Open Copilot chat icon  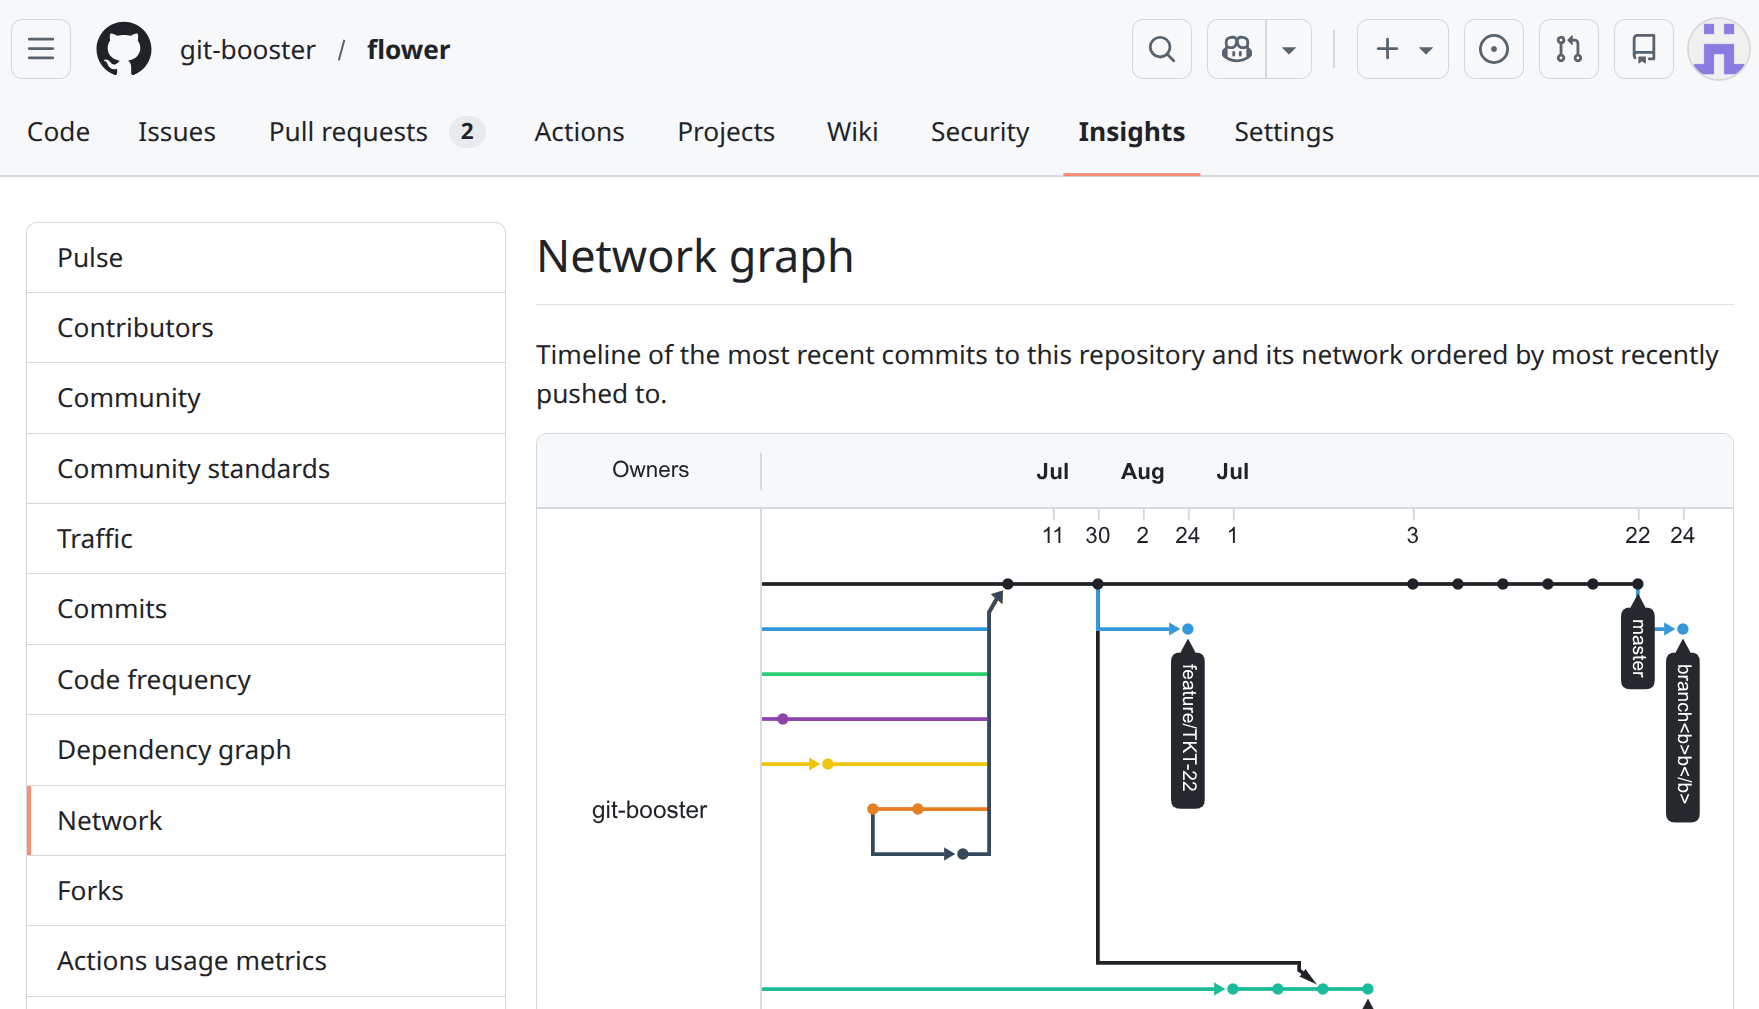[1237, 49]
